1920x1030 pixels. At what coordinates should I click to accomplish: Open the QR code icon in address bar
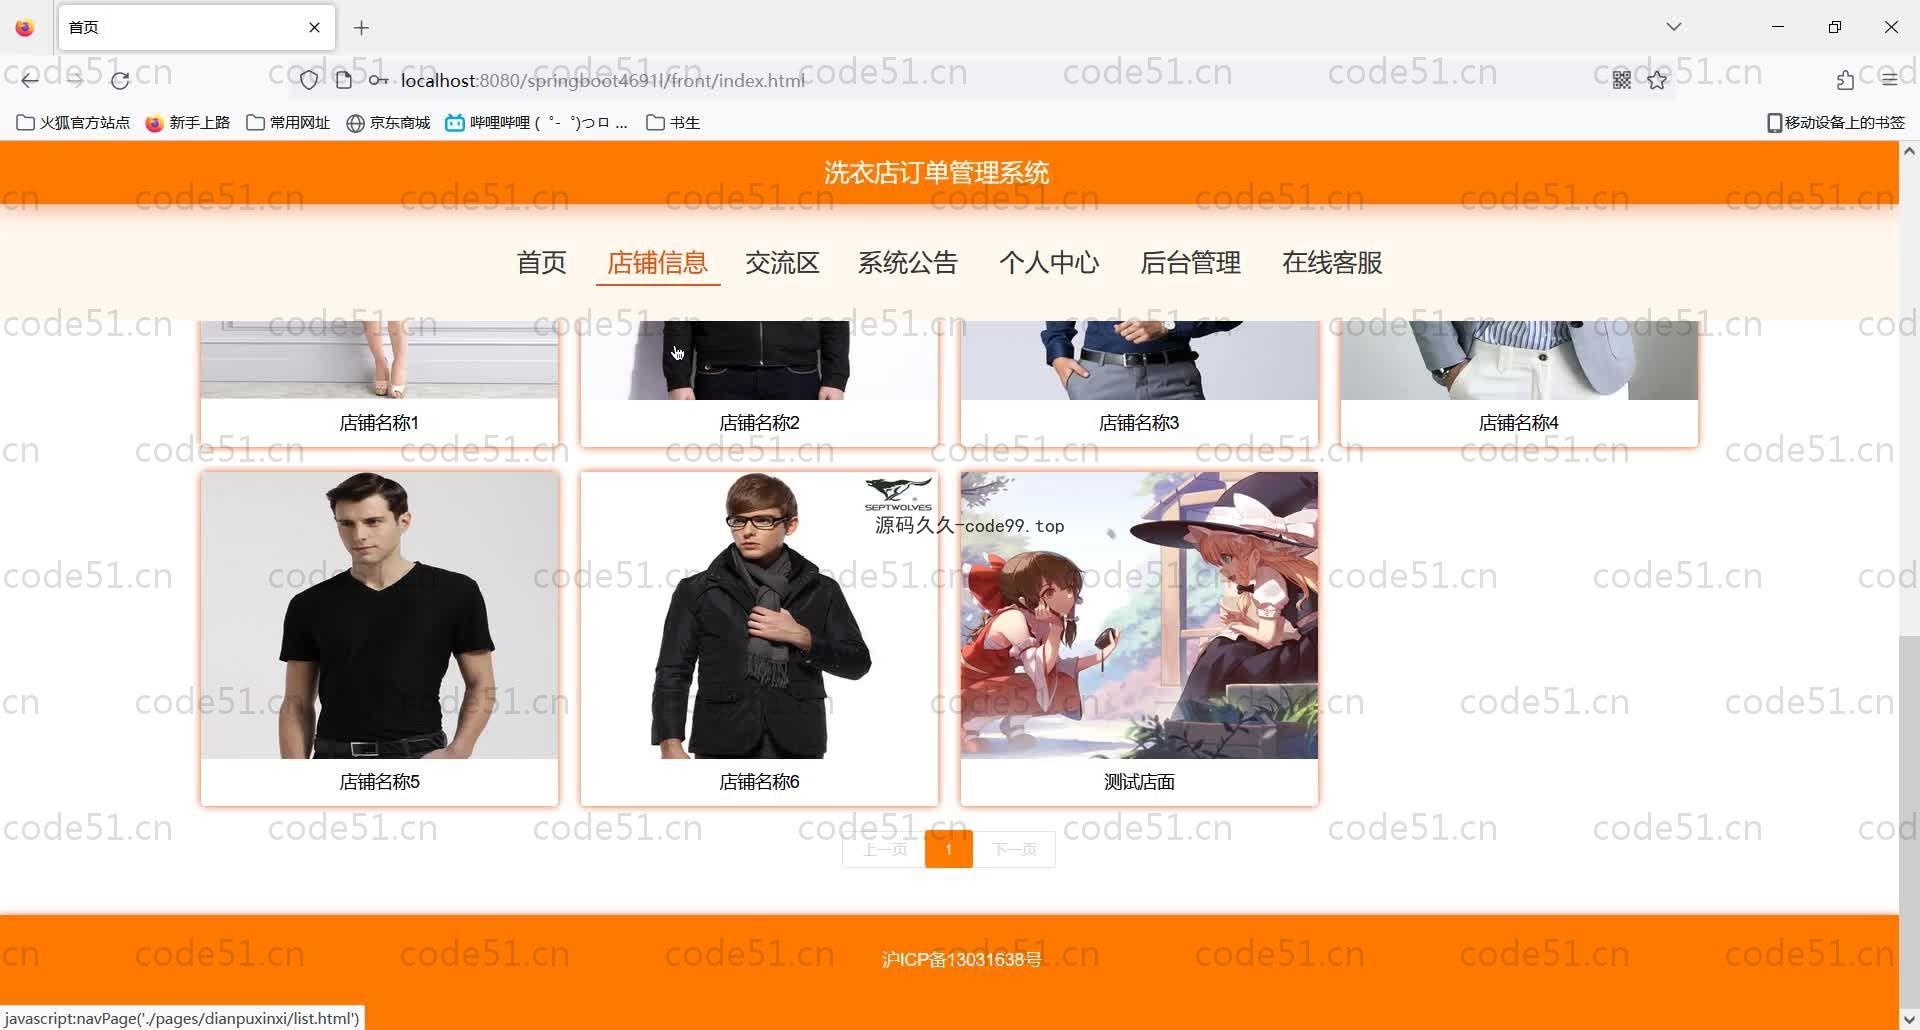pyautogui.click(x=1622, y=80)
